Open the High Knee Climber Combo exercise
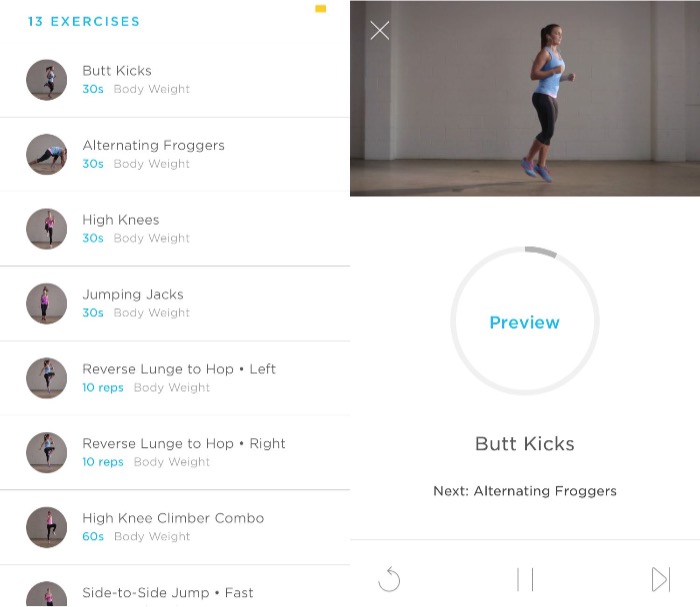 pyautogui.click(x=175, y=527)
